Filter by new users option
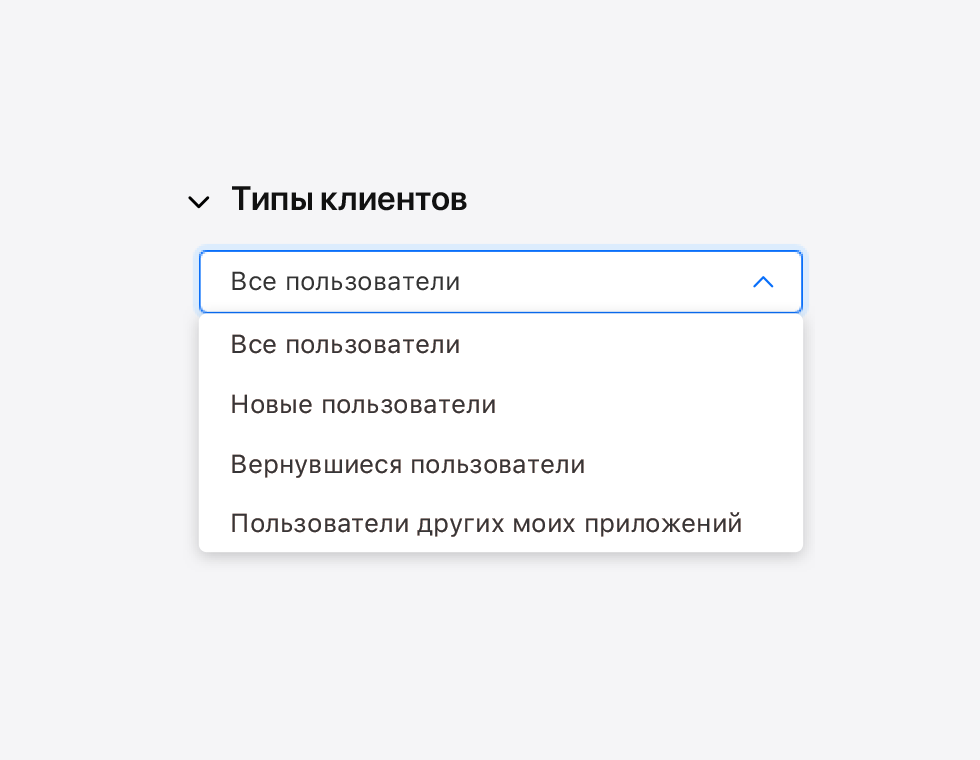 tap(363, 405)
